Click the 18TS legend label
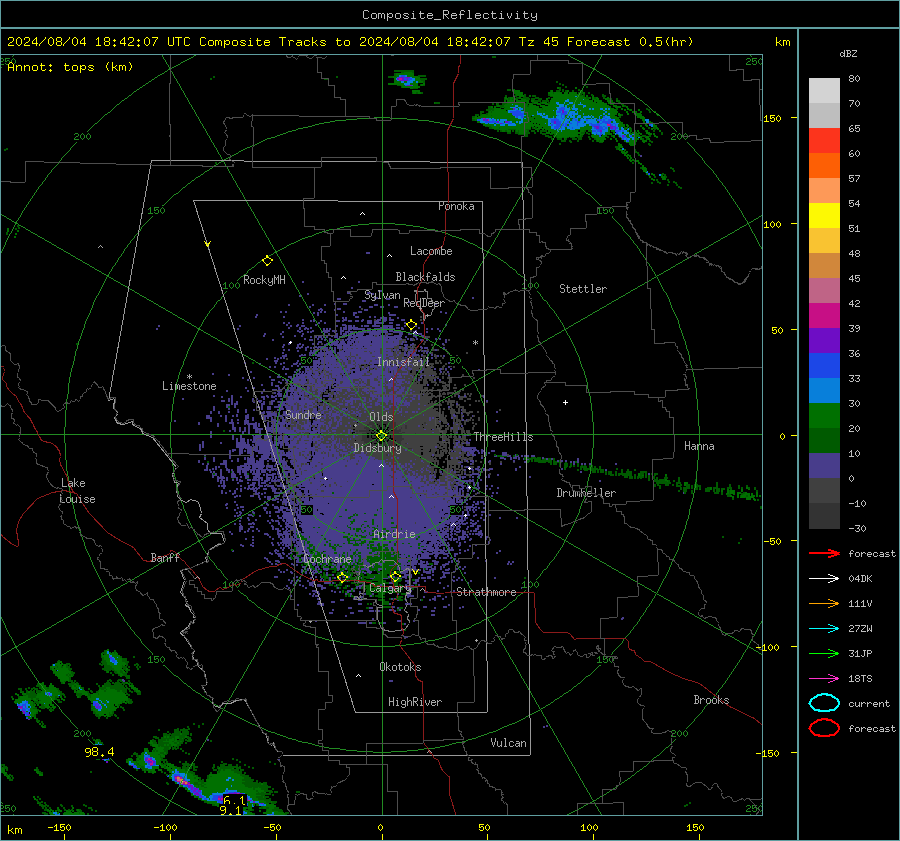Screen dimensions: 900x841 coord(860,679)
